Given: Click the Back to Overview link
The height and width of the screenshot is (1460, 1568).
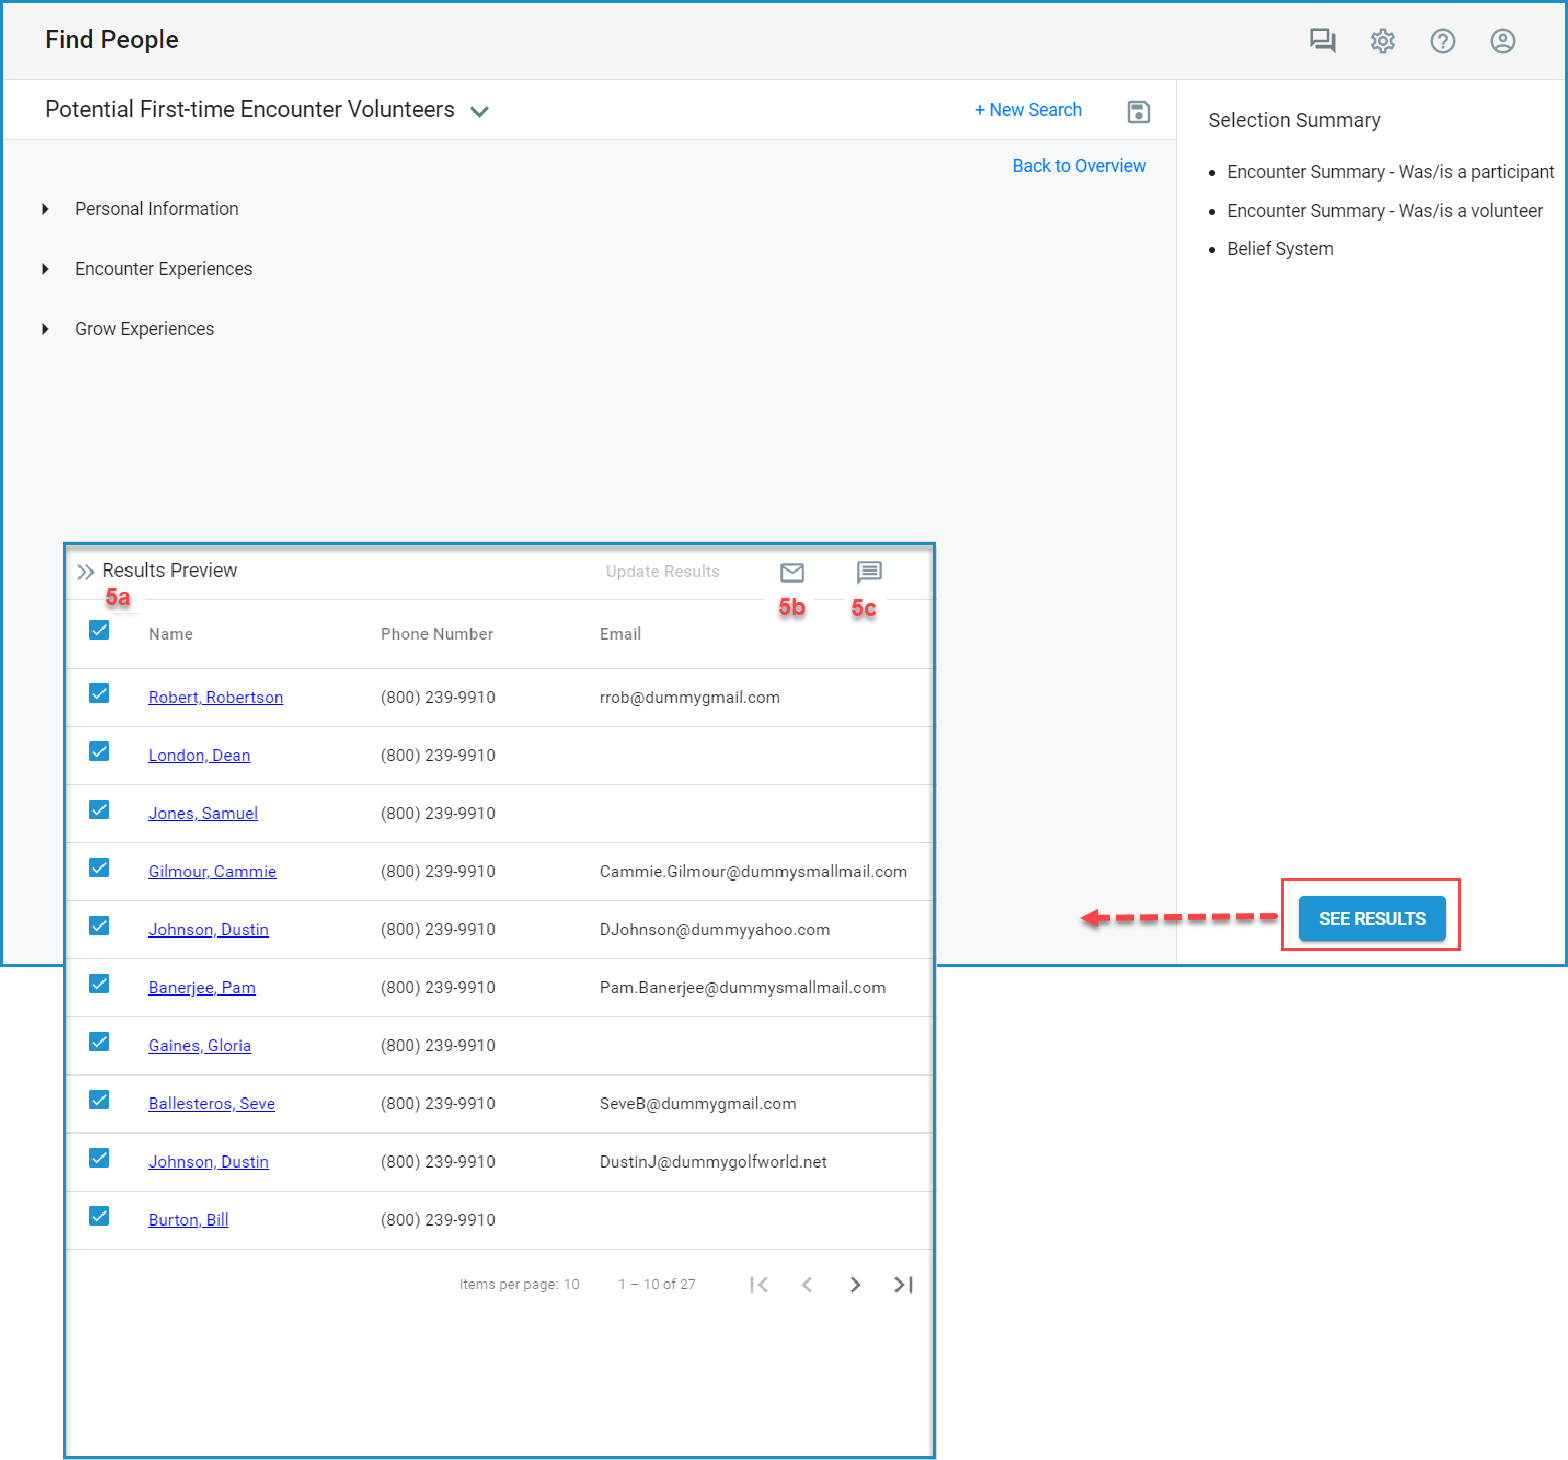Looking at the screenshot, I should tap(1079, 166).
